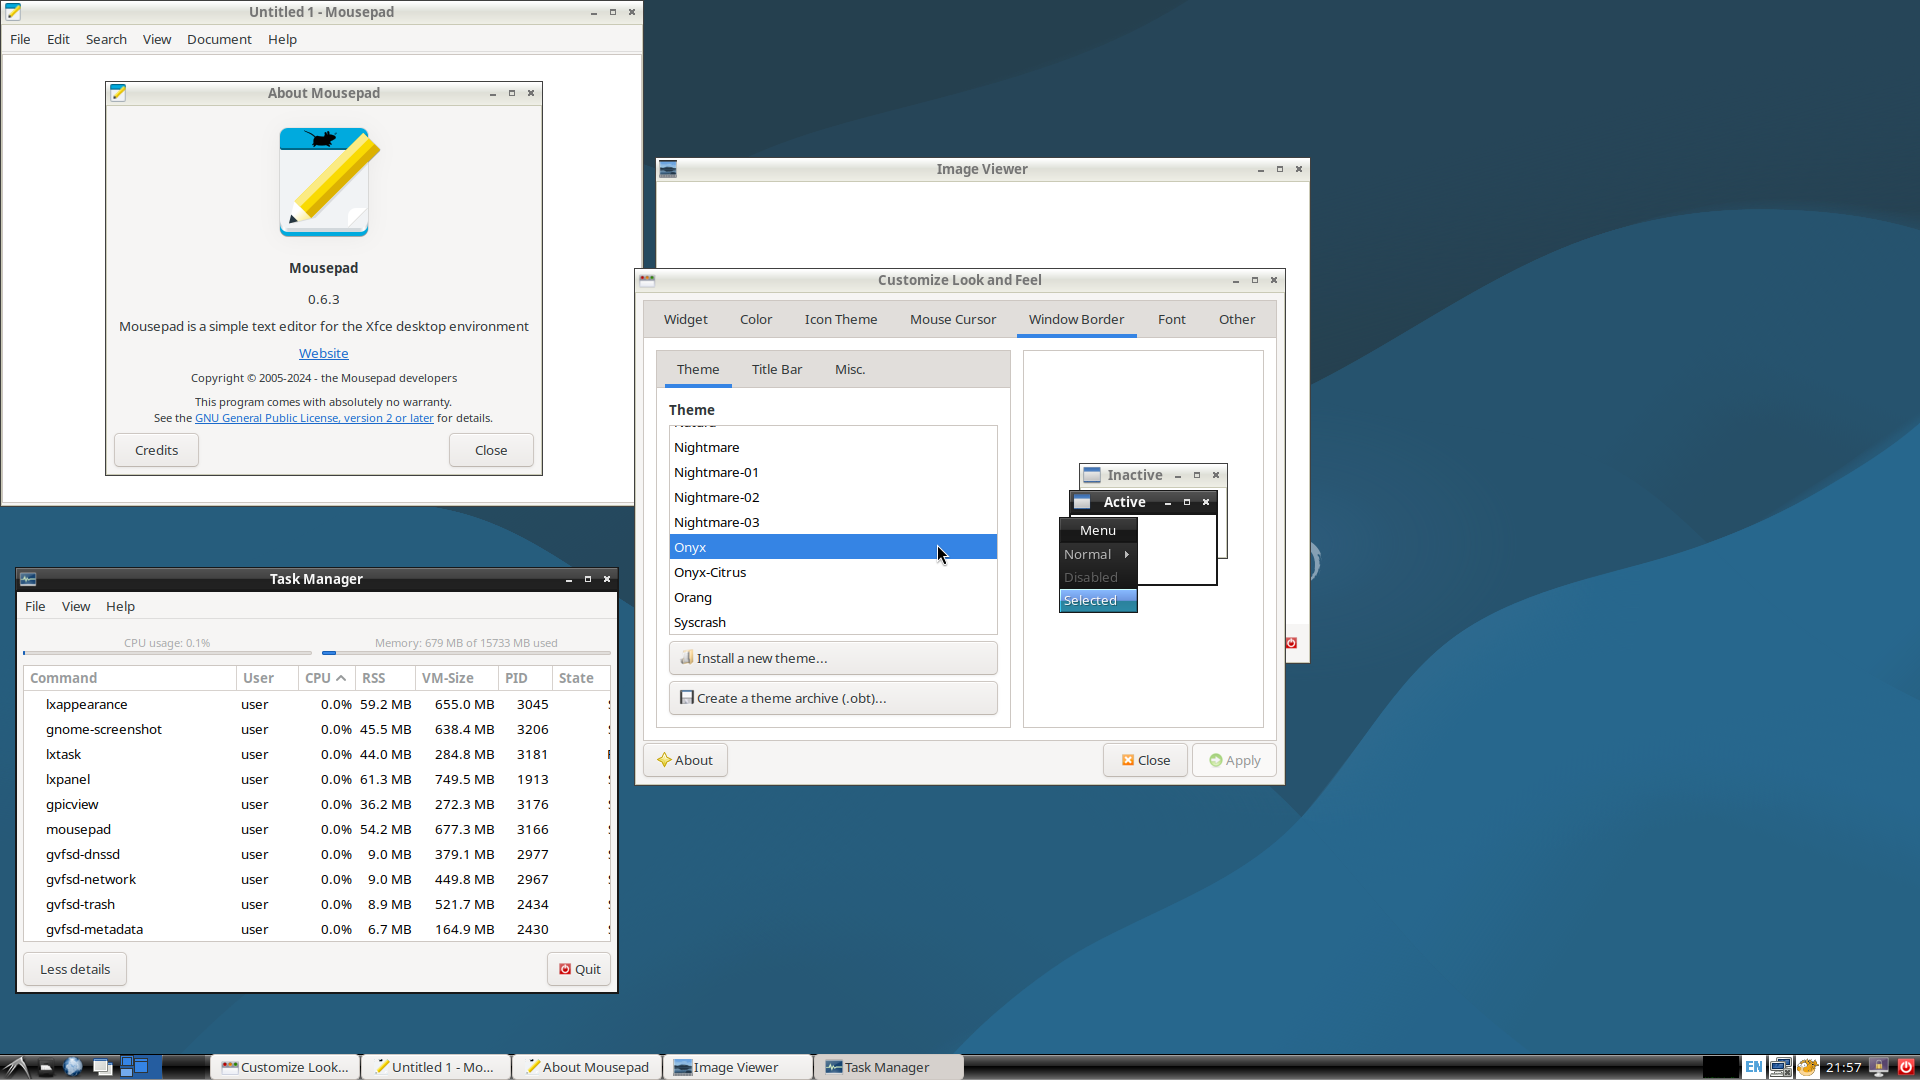
Task: Quit the Task Manager
Action: [x=579, y=969]
